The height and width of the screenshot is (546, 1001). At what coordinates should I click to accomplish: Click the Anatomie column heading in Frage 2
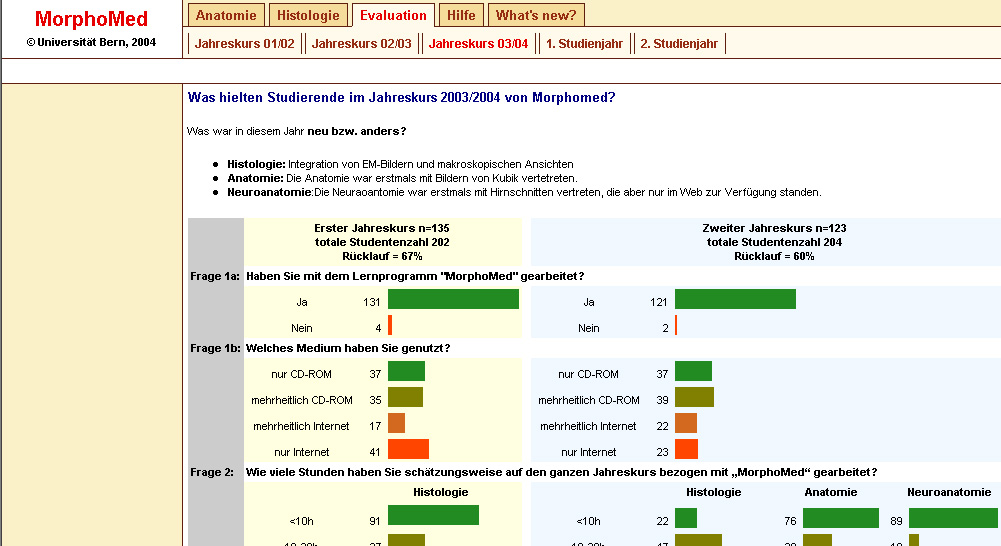(x=831, y=492)
